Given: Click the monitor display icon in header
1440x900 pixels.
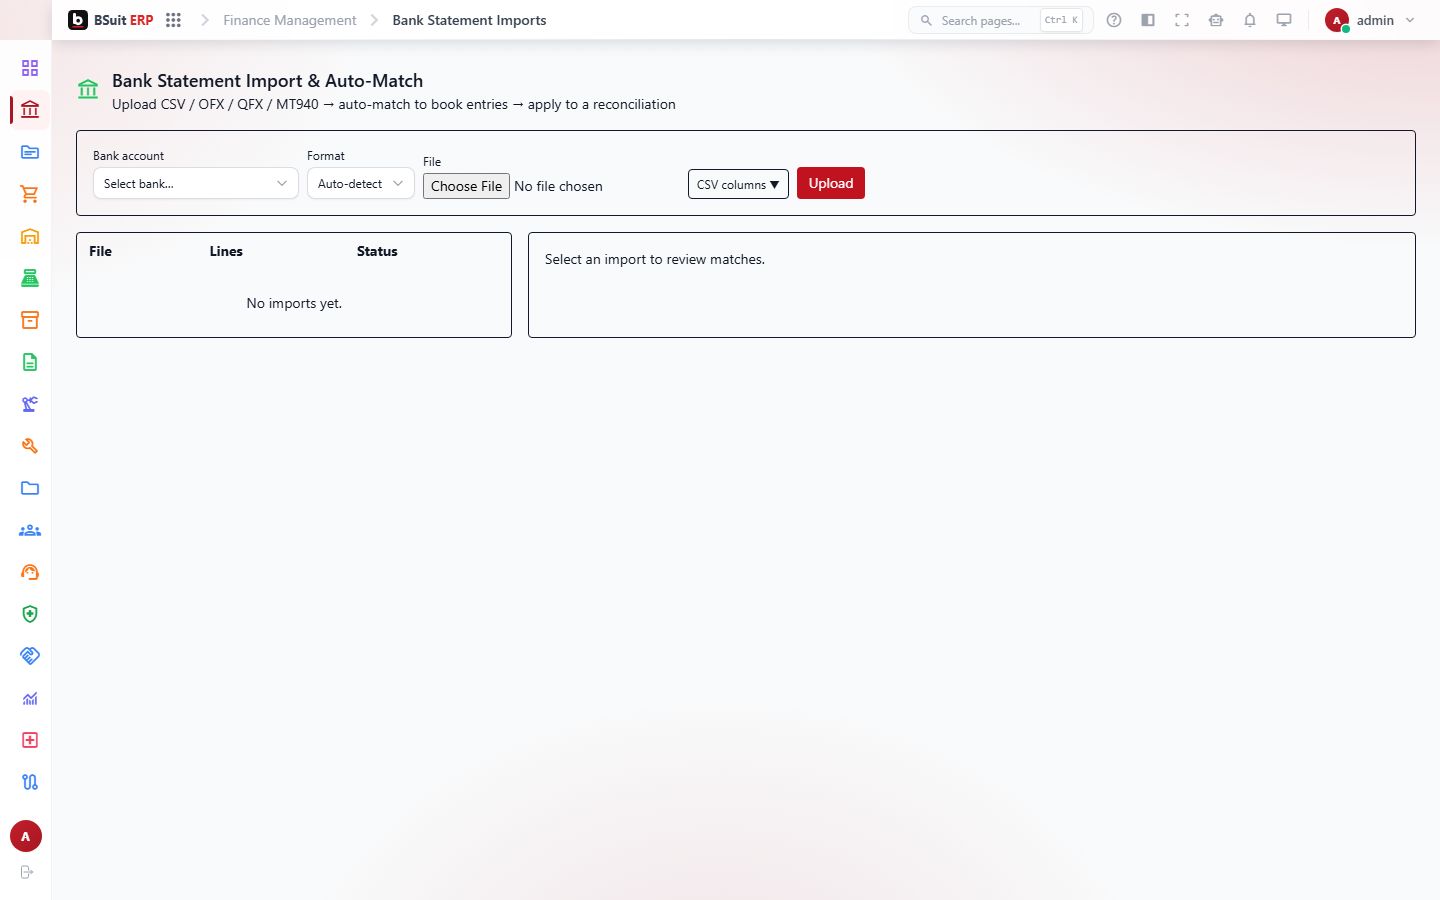Looking at the screenshot, I should coord(1284,20).
